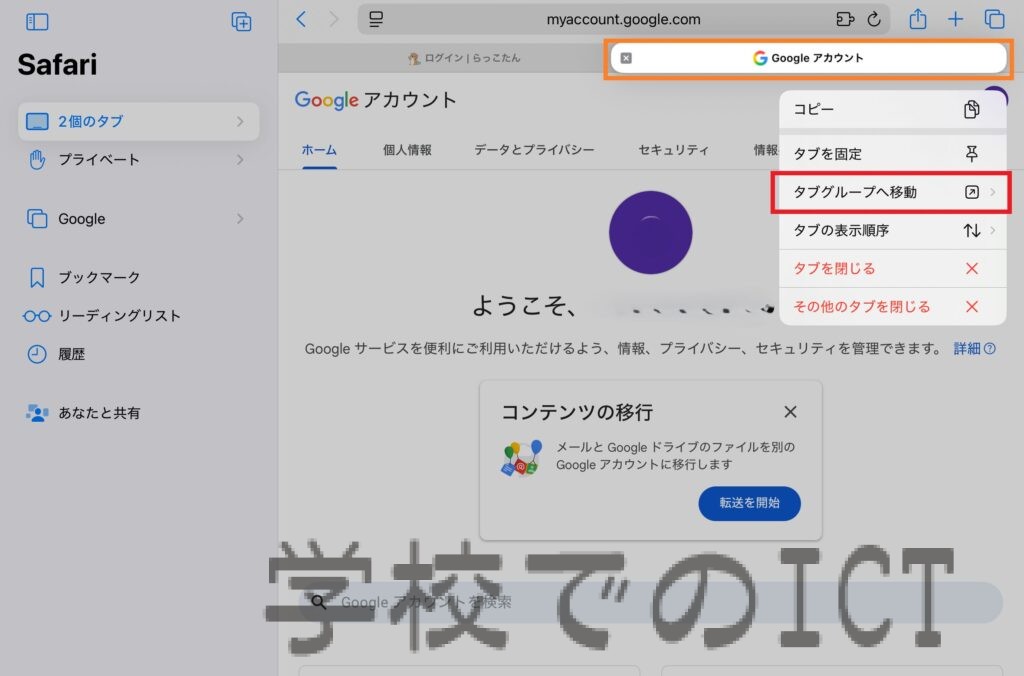Screen dimensions: 1024x676
Task: Follow the 詳細 link
Action: coord(967,349)
